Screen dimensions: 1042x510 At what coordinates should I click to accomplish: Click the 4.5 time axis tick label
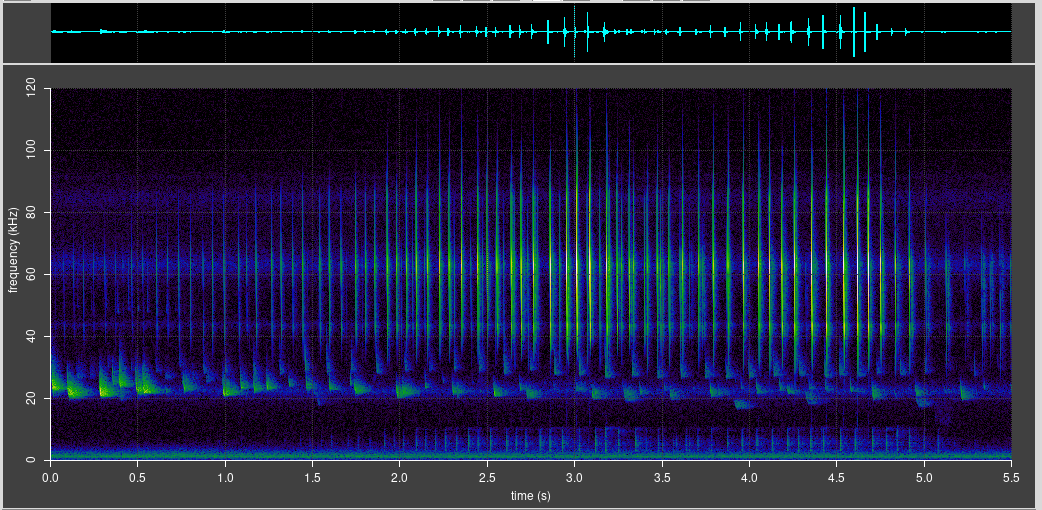pos(837,478)
